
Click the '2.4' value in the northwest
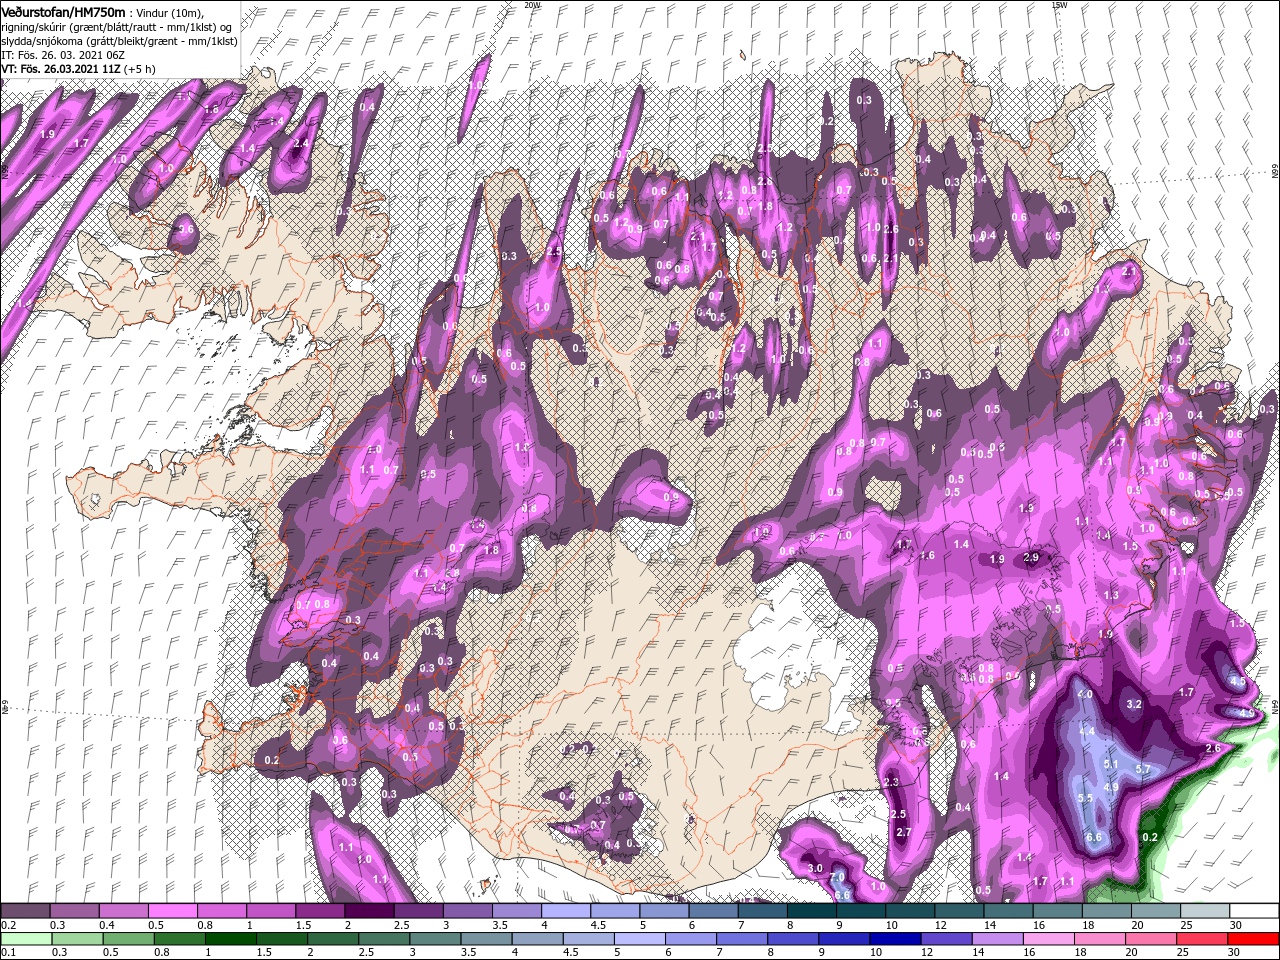pos(301,144)
